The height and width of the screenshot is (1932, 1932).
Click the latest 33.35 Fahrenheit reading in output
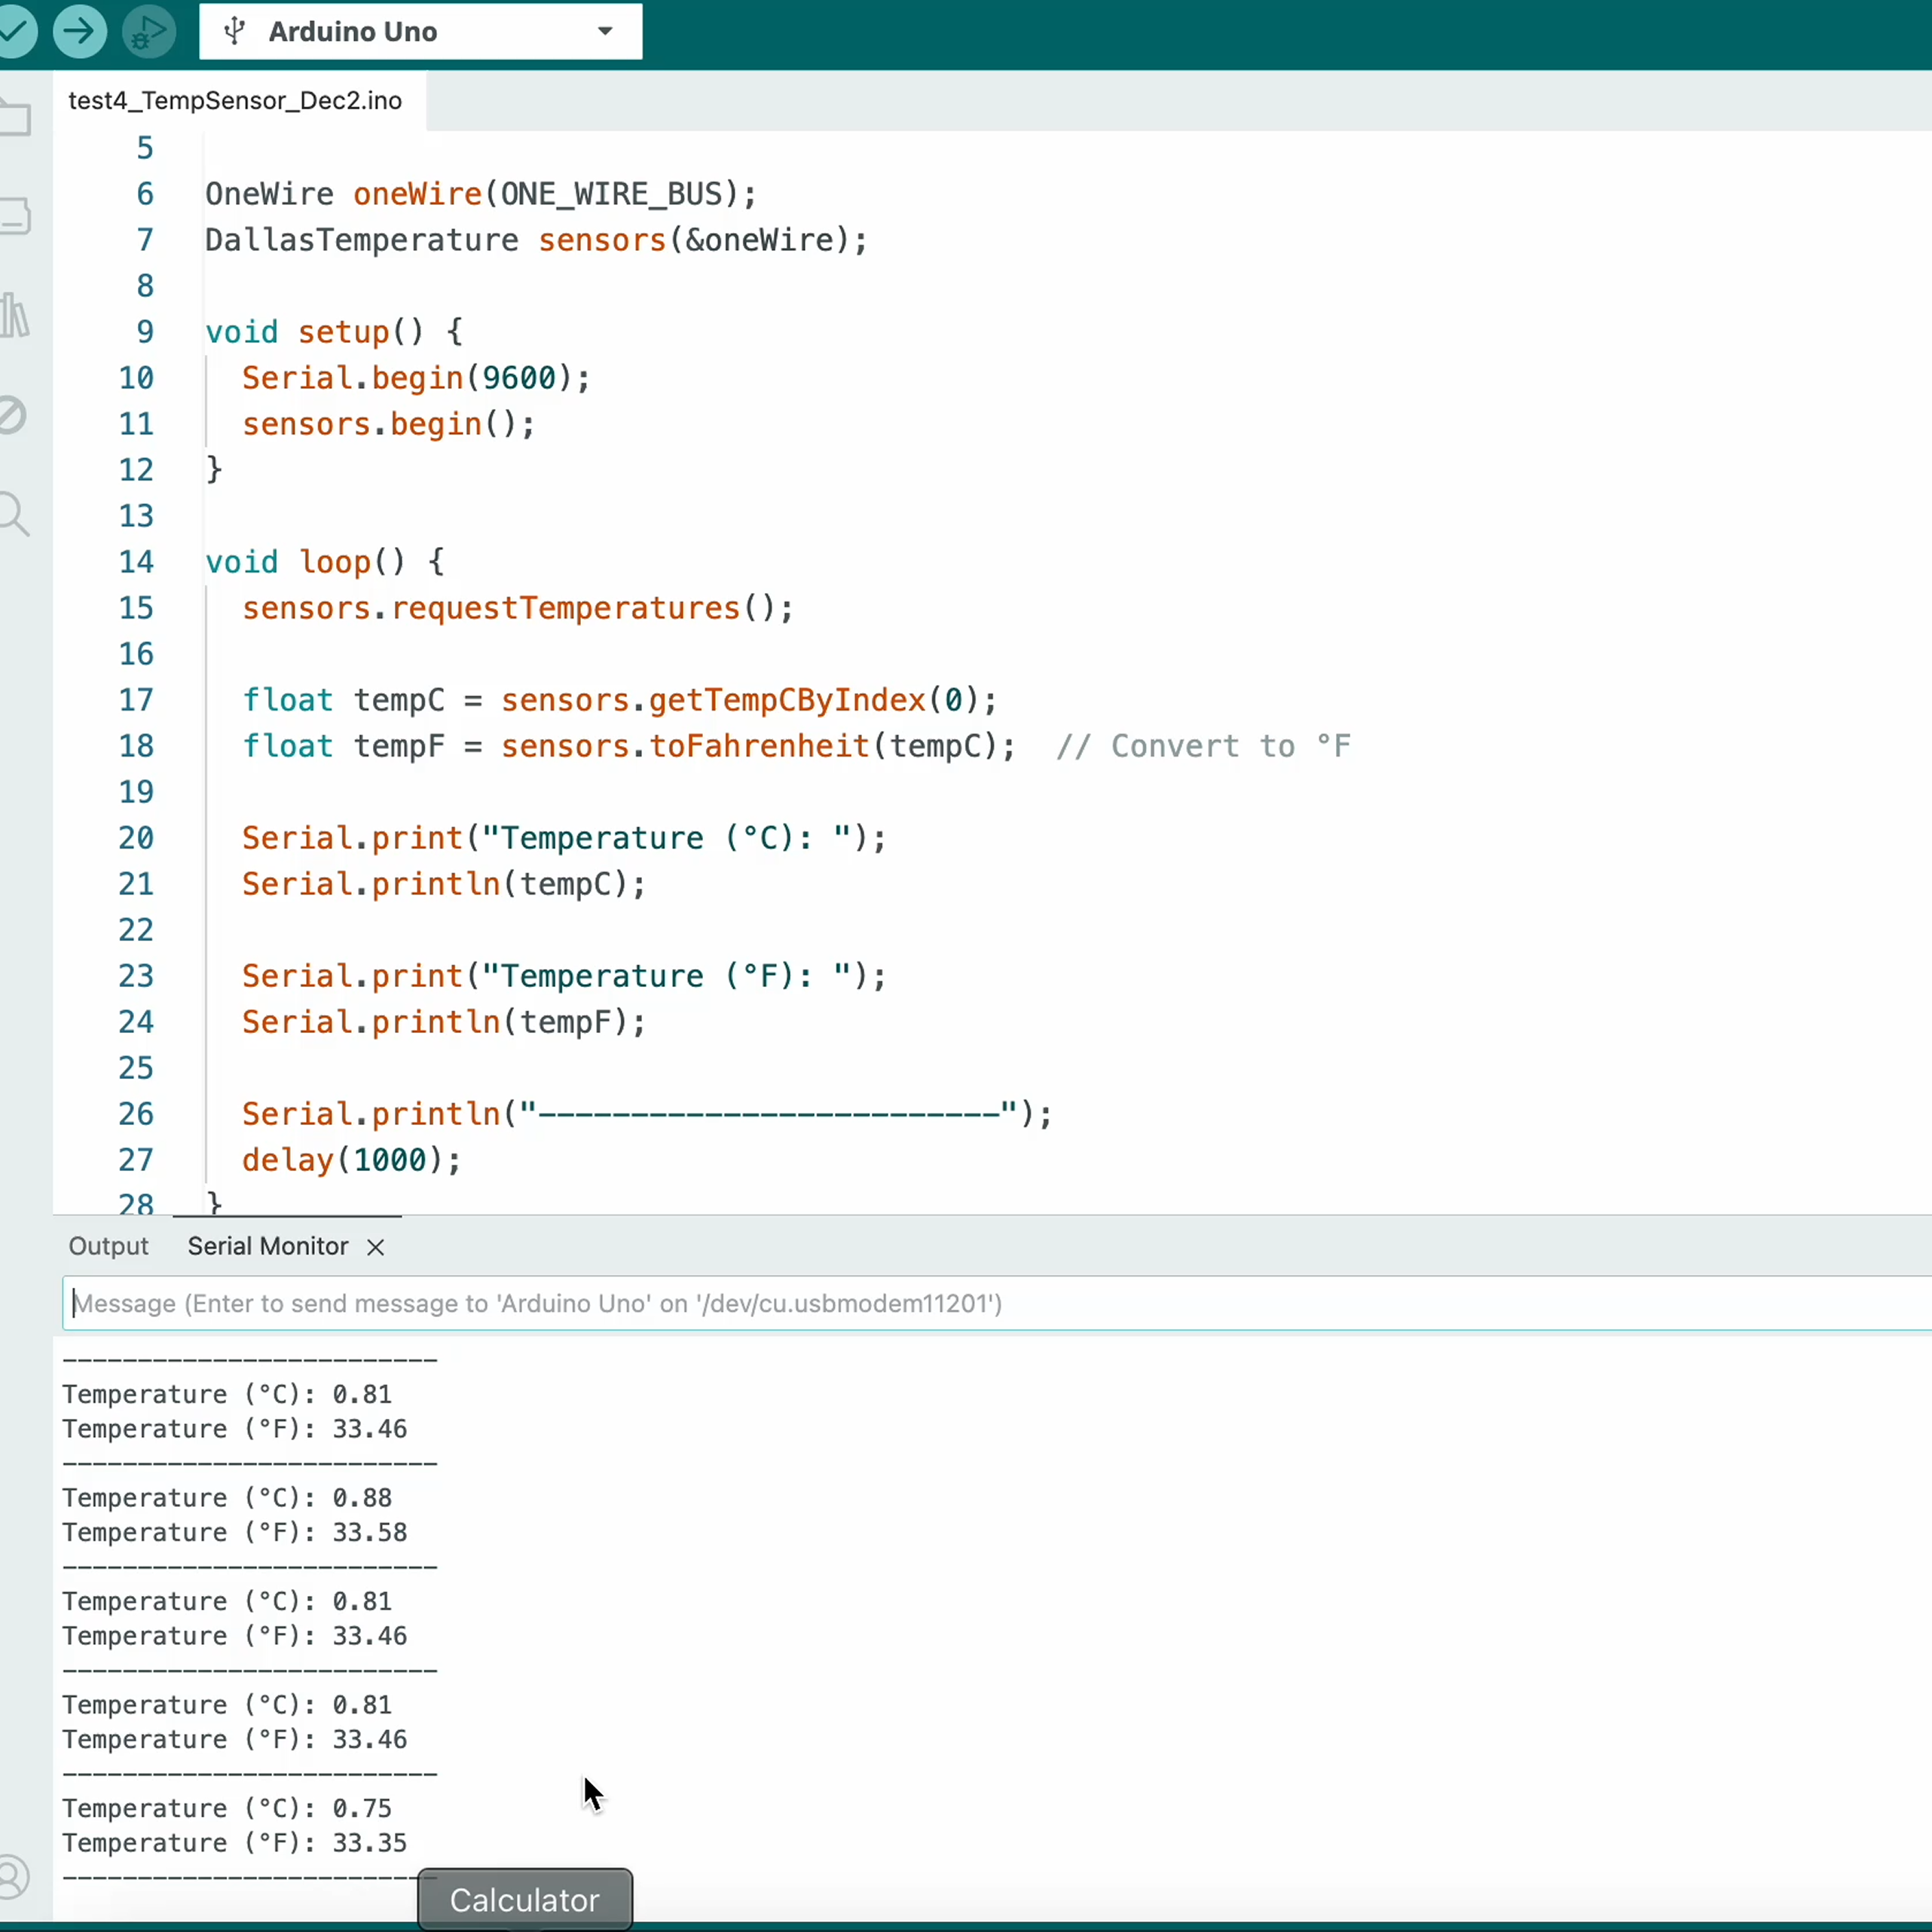click(369, 1842)
